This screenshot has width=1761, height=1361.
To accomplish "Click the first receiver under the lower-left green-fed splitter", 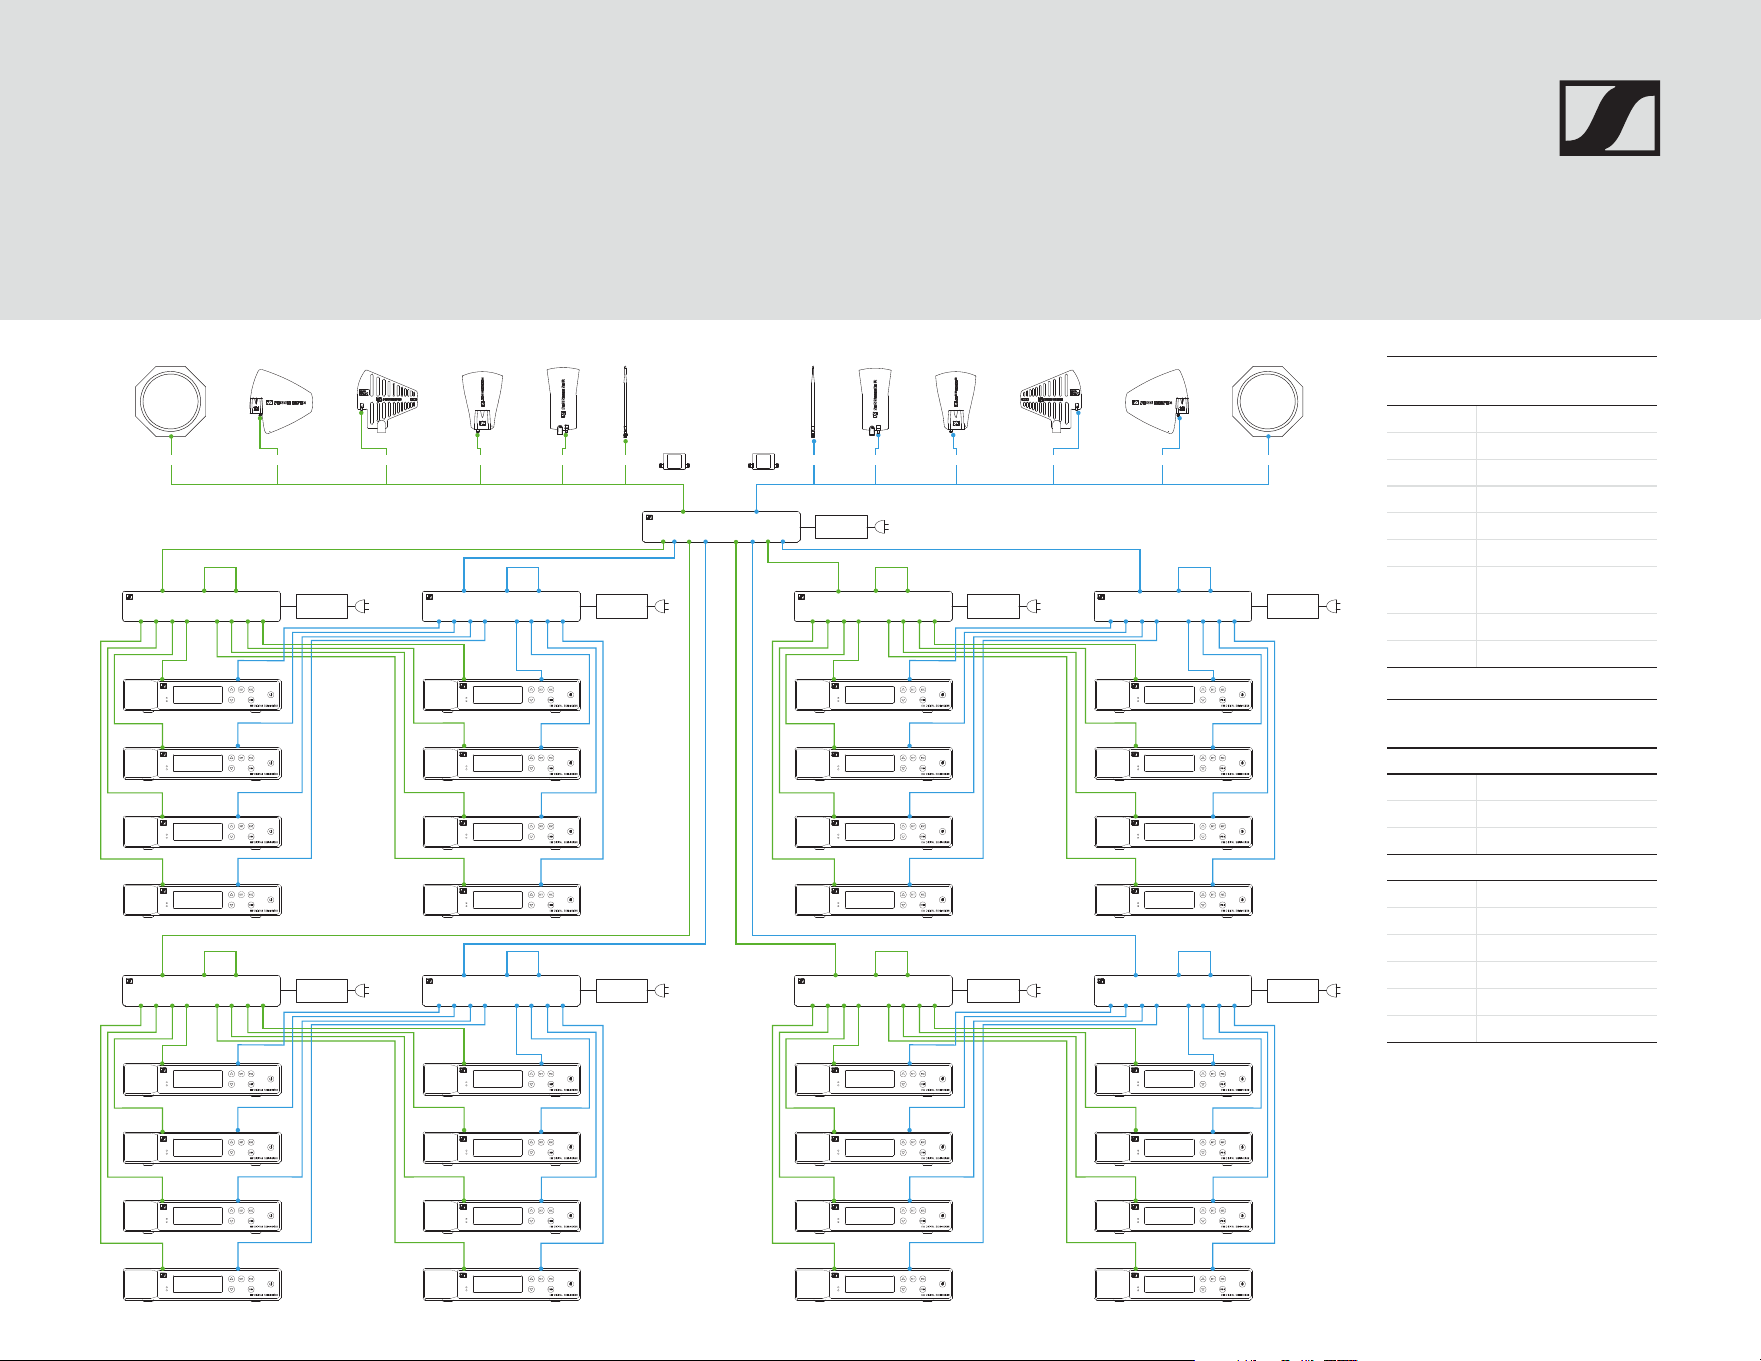I will [x=202, y=1081].
